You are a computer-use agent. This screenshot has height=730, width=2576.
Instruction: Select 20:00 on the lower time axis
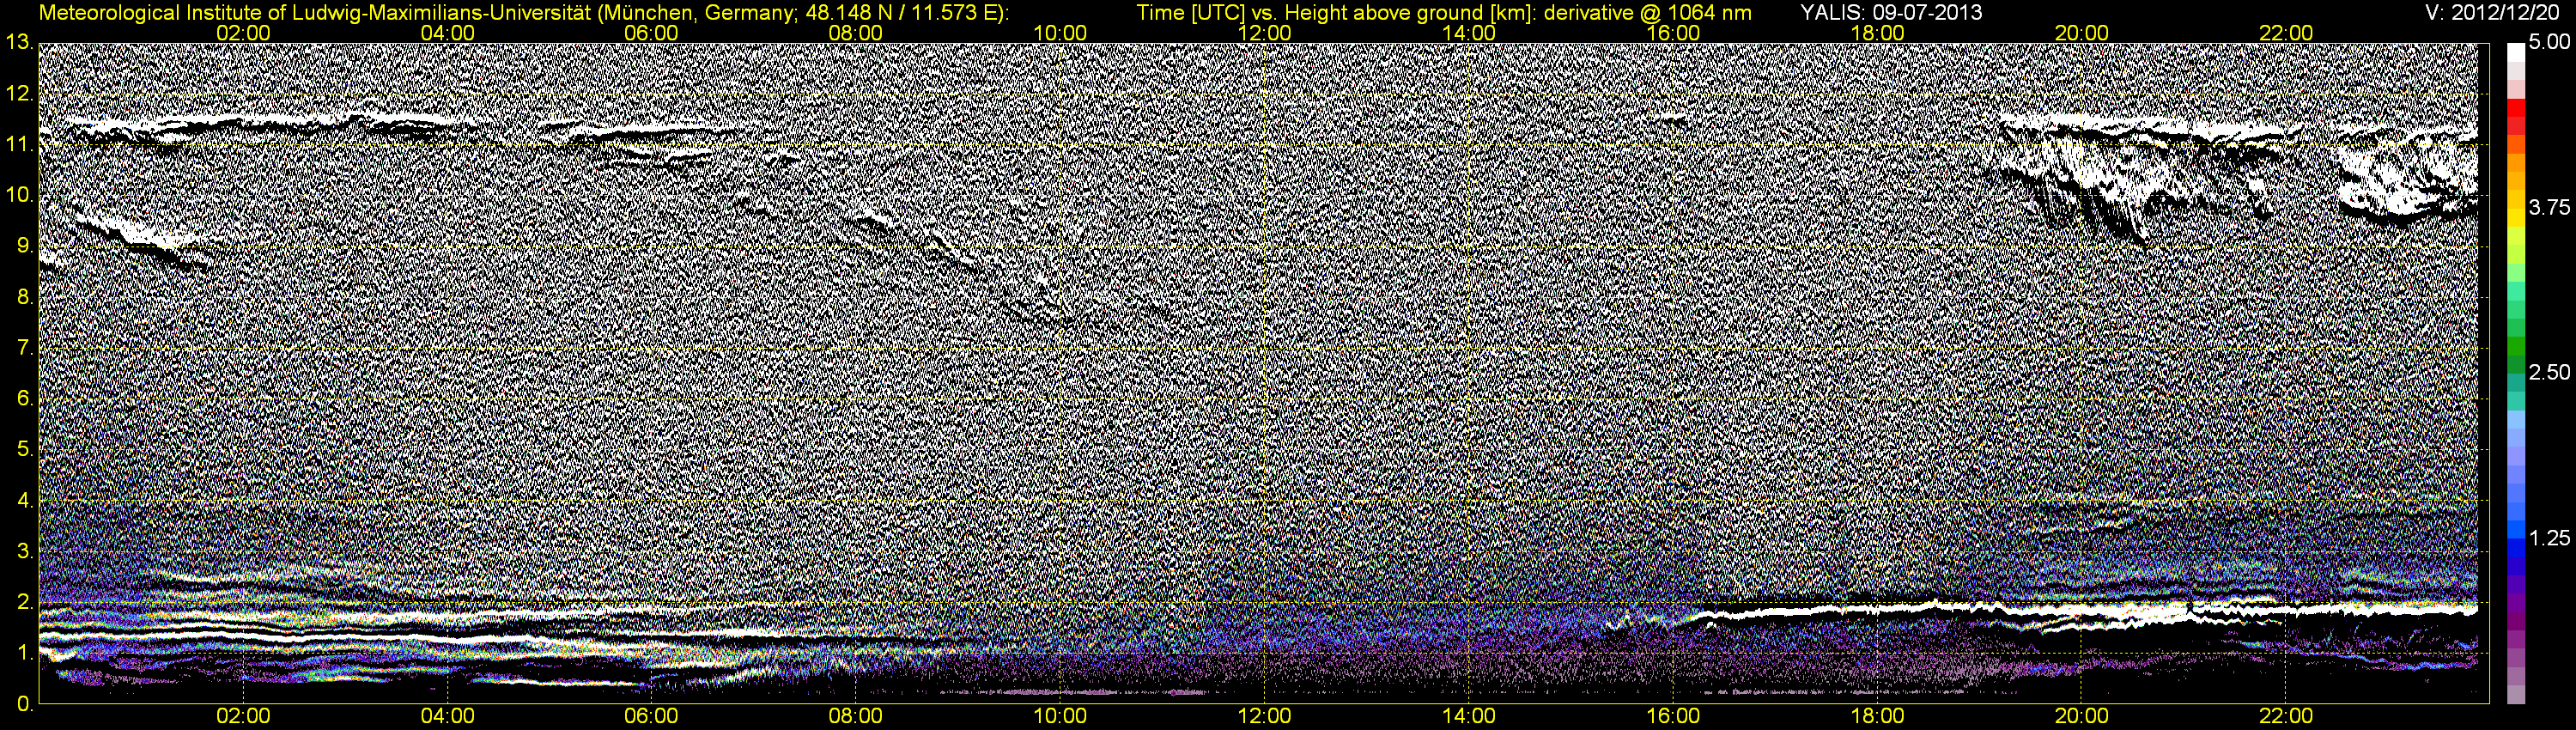click(2082, 716)
